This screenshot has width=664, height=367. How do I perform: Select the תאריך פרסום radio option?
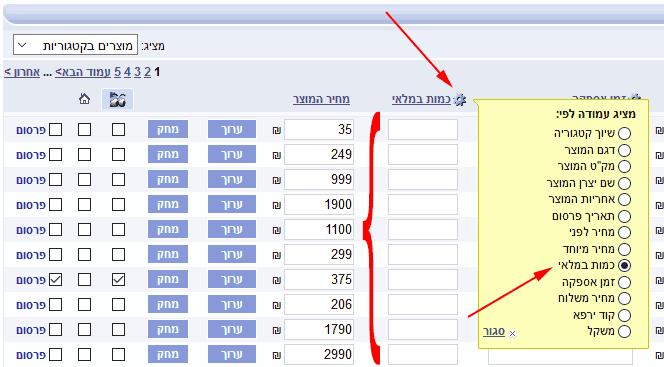pos(624,216)
